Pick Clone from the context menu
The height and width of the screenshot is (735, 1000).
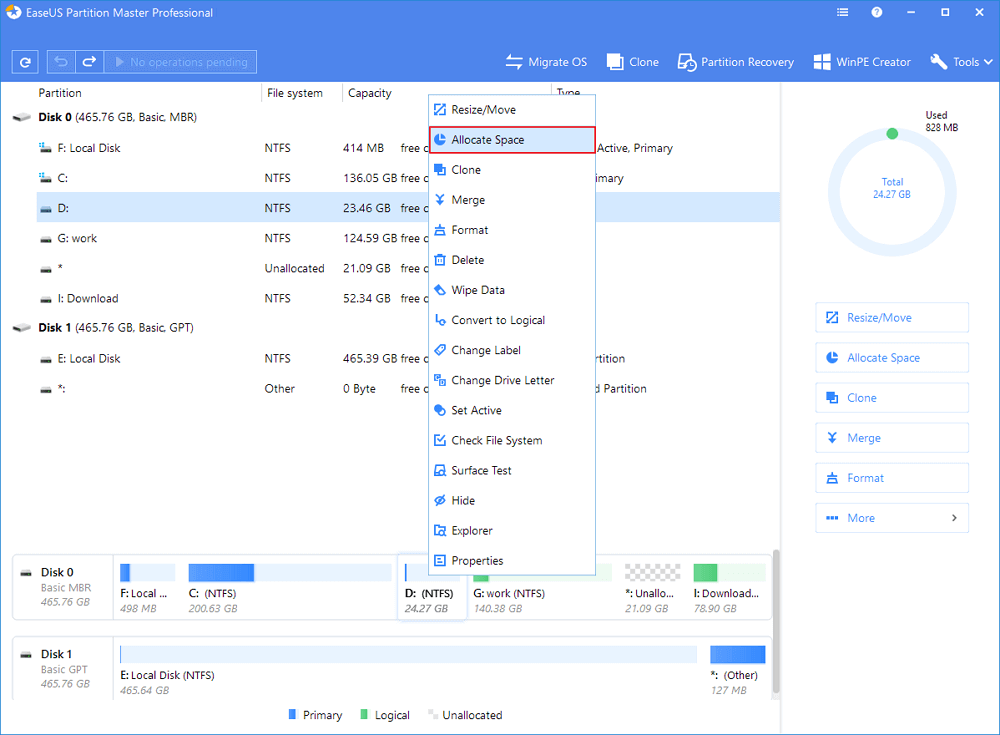tap(512, 170)
